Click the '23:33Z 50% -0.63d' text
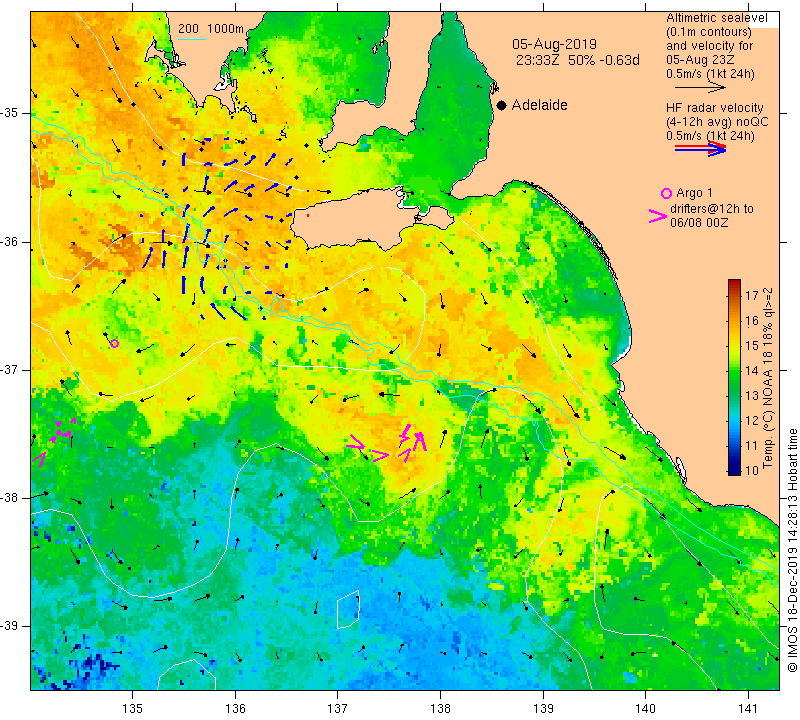Viewport: 800px width, 720px height. 578,60
